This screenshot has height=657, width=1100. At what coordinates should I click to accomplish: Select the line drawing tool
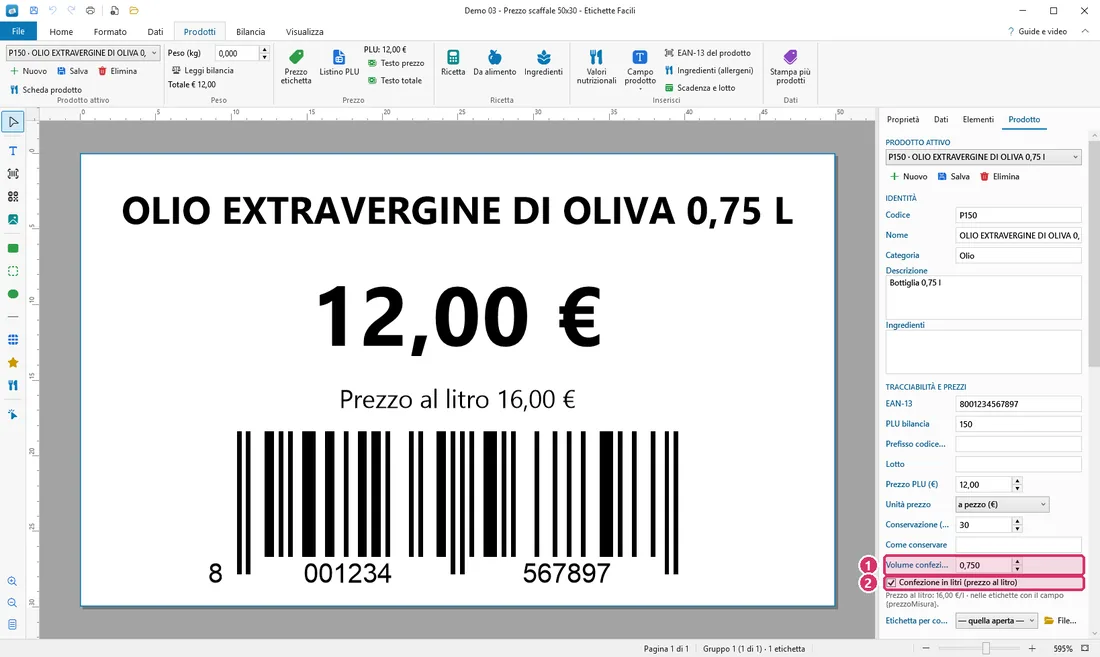point(13,317)
